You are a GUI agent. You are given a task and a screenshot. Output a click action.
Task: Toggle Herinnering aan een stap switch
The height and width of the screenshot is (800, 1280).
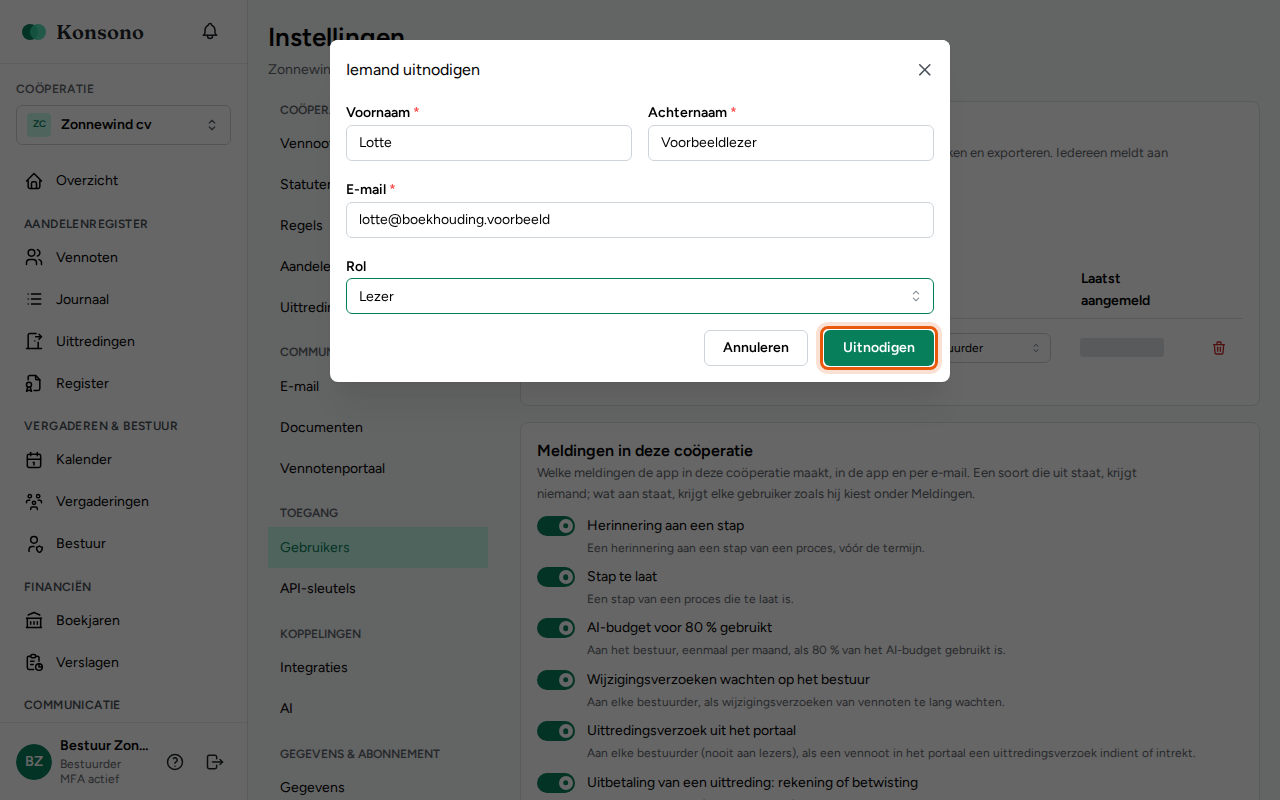coord(556,526)
